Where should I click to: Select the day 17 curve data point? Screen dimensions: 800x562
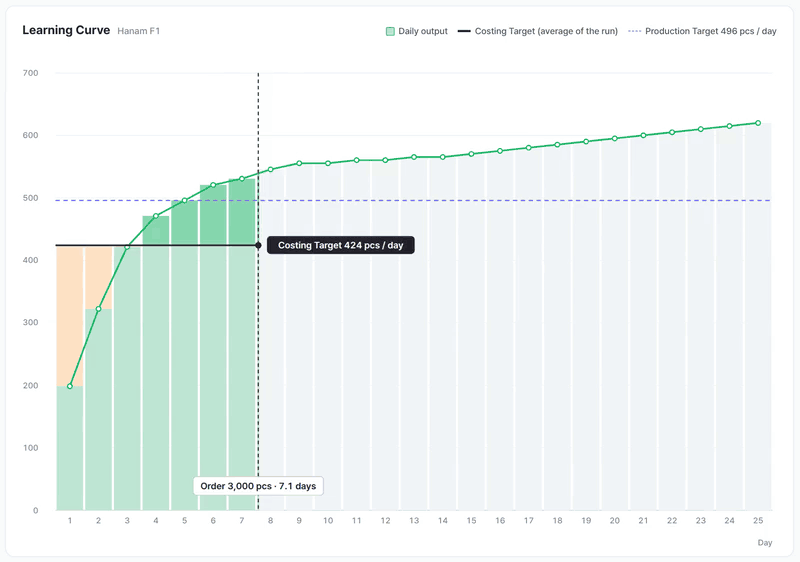[529, 147]
